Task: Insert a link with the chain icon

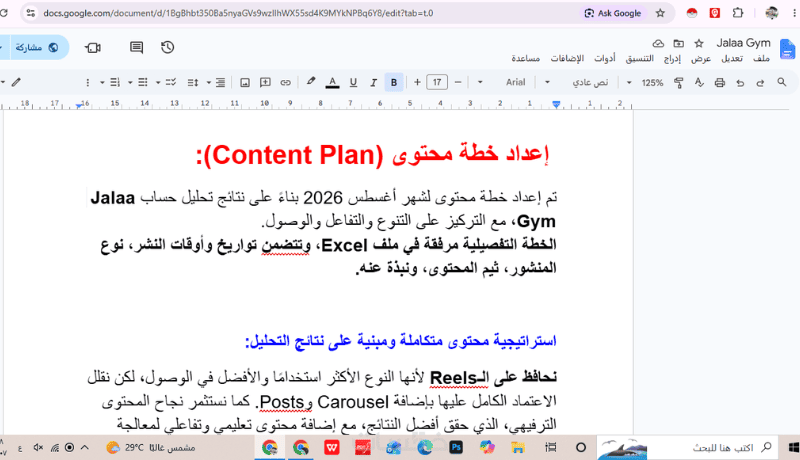Action: [285, 83]
